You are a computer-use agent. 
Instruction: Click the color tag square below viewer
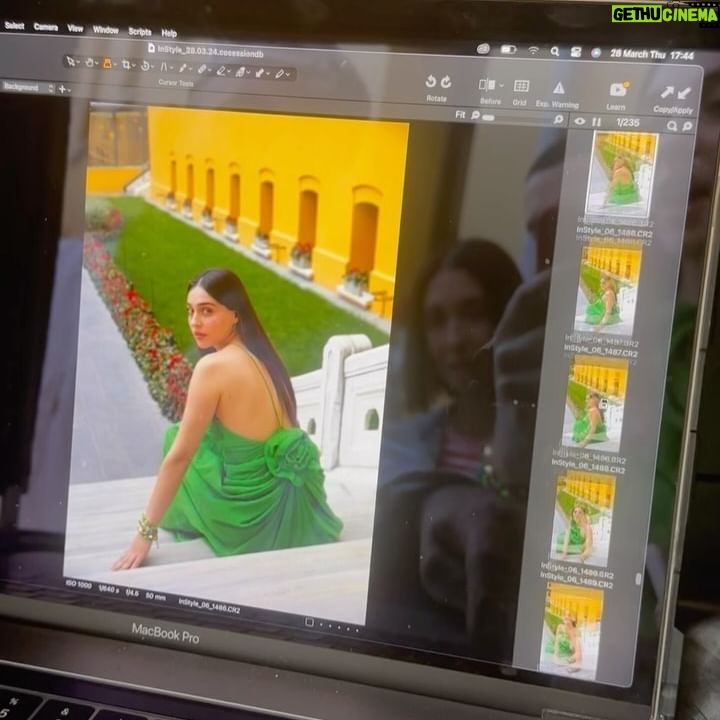pyautogui.click(x=309, y=622)
